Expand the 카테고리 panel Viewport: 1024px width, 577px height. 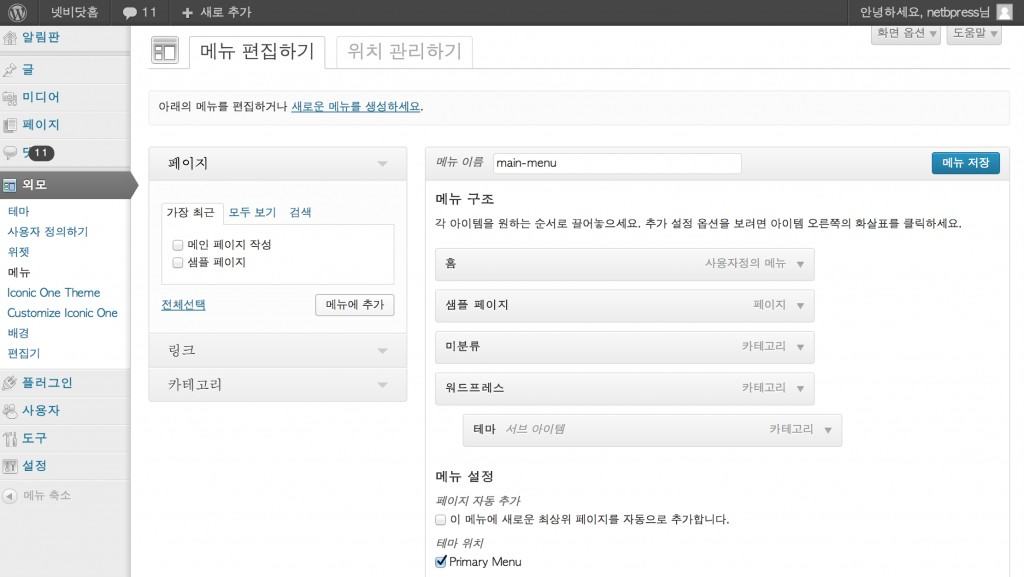(381, 384)
